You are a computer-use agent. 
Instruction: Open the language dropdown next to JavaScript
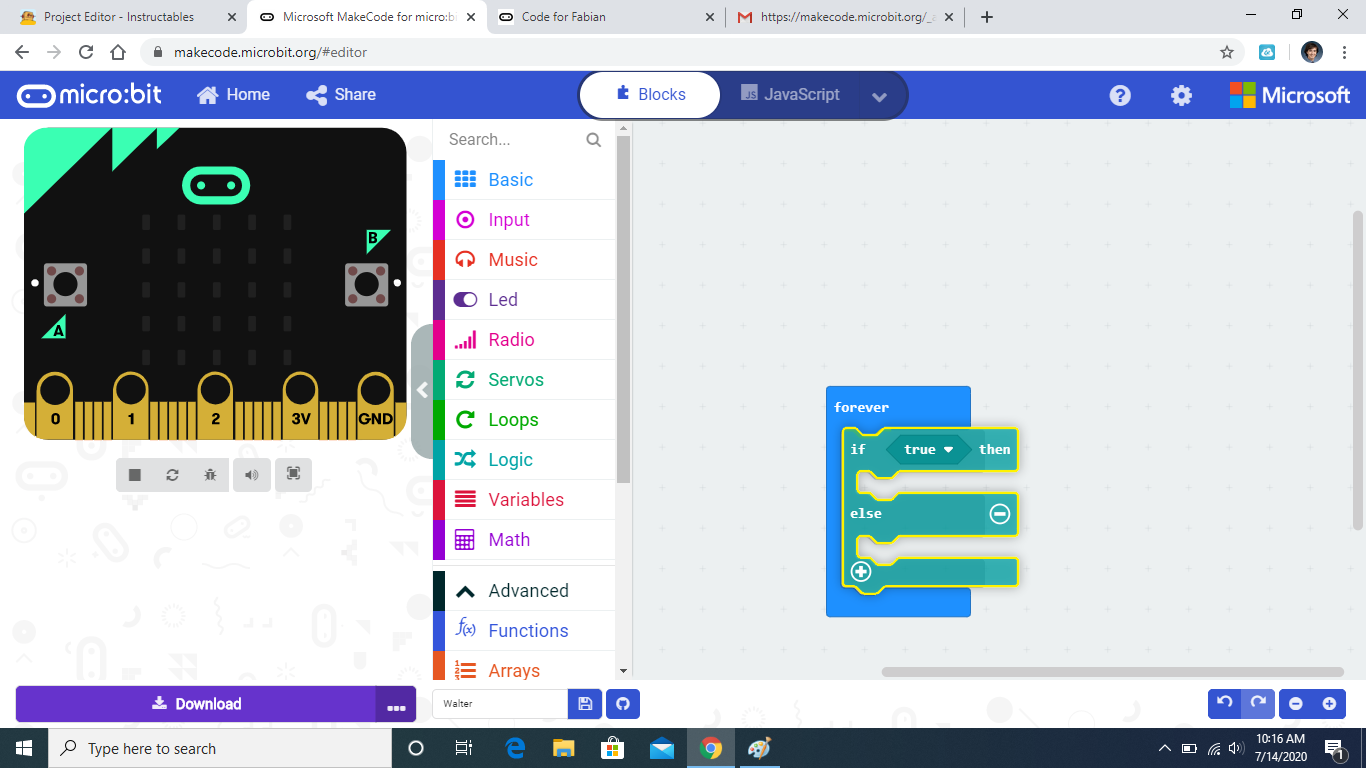(880, 96)
